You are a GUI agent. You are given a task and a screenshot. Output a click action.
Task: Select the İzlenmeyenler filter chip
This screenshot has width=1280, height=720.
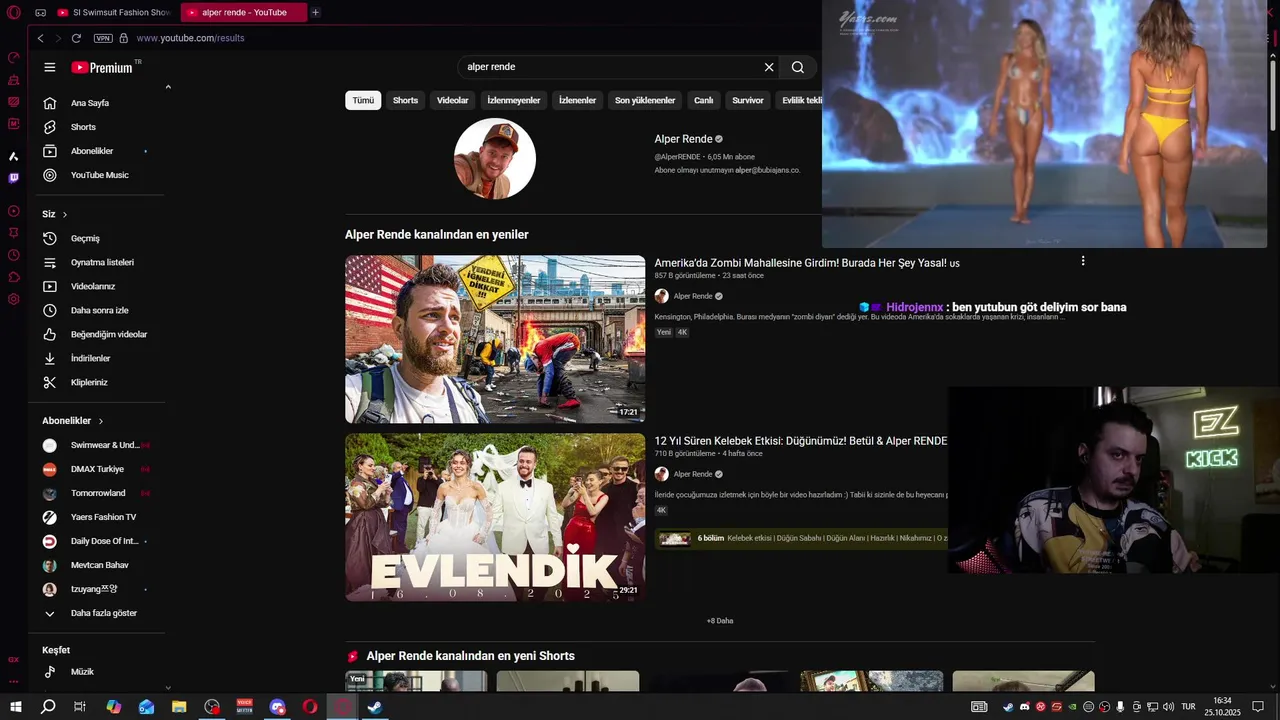(514, 100)
